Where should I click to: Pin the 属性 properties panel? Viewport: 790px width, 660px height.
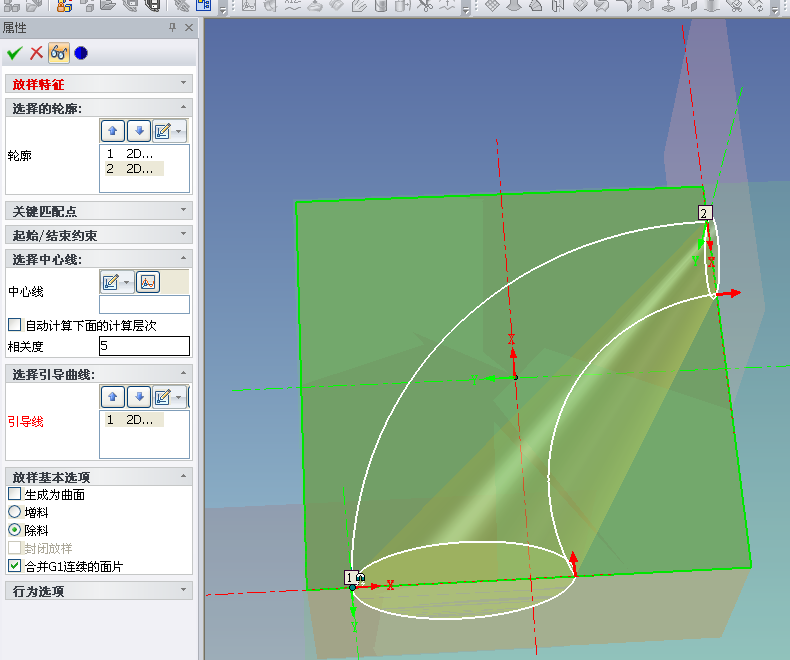(x=172, y=28)
